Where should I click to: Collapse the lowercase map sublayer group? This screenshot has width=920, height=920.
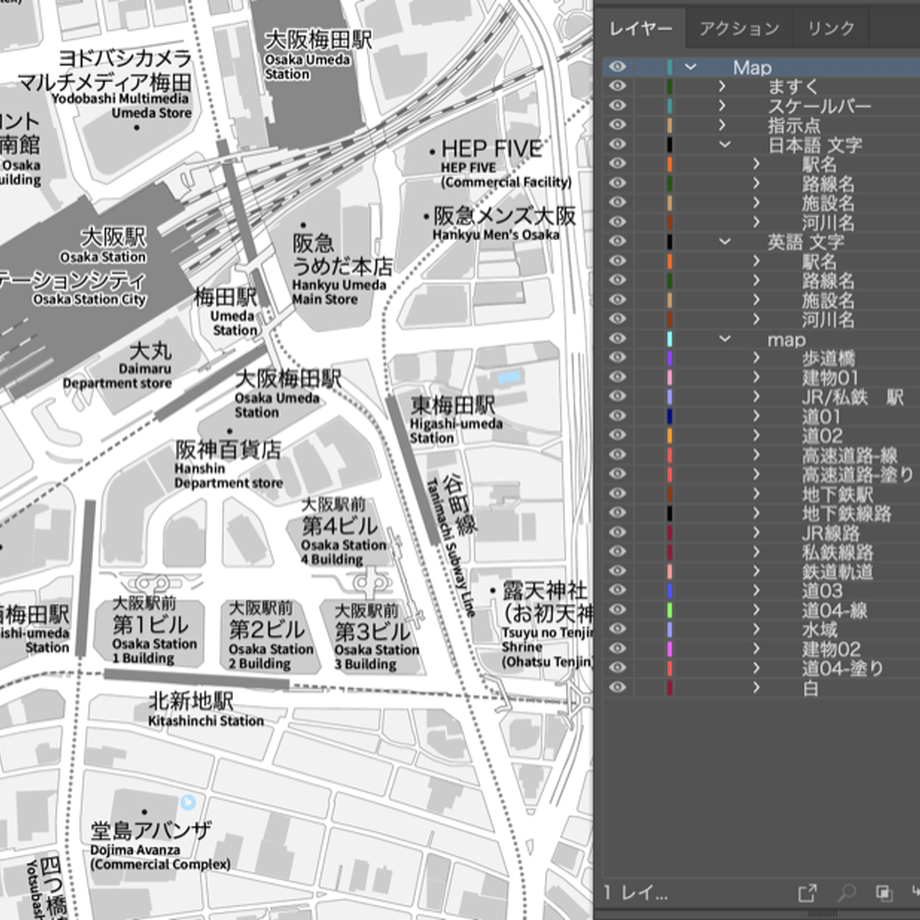[725, 339]
